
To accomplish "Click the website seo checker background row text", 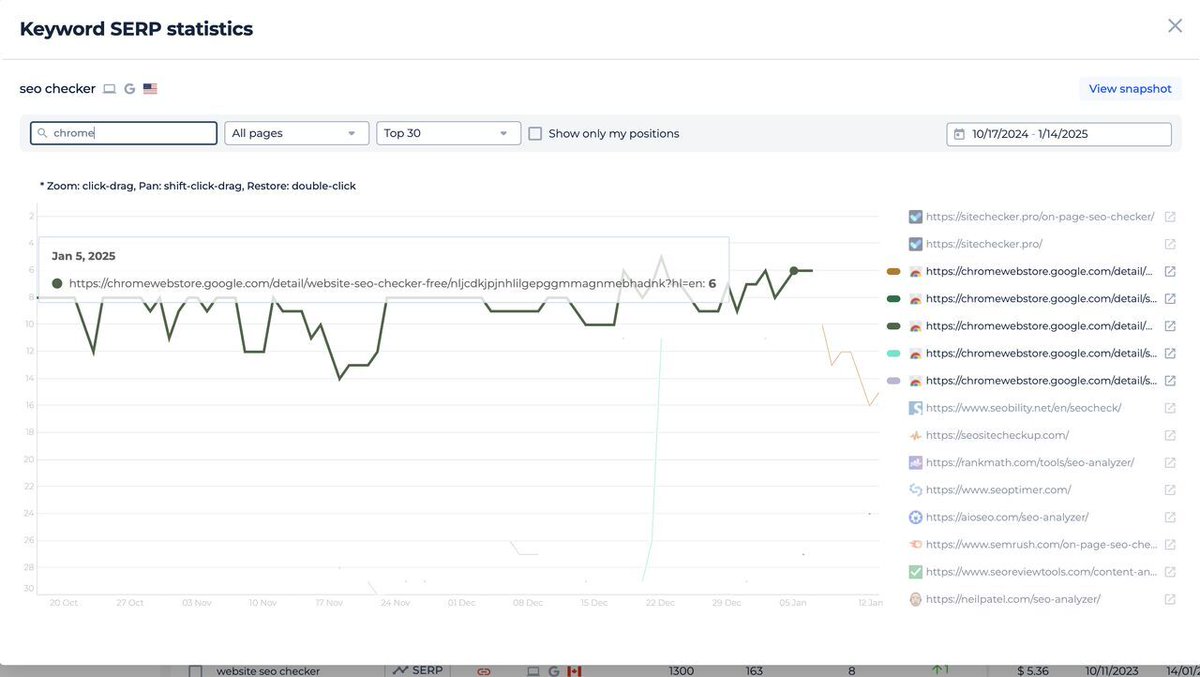I will 266,671.
